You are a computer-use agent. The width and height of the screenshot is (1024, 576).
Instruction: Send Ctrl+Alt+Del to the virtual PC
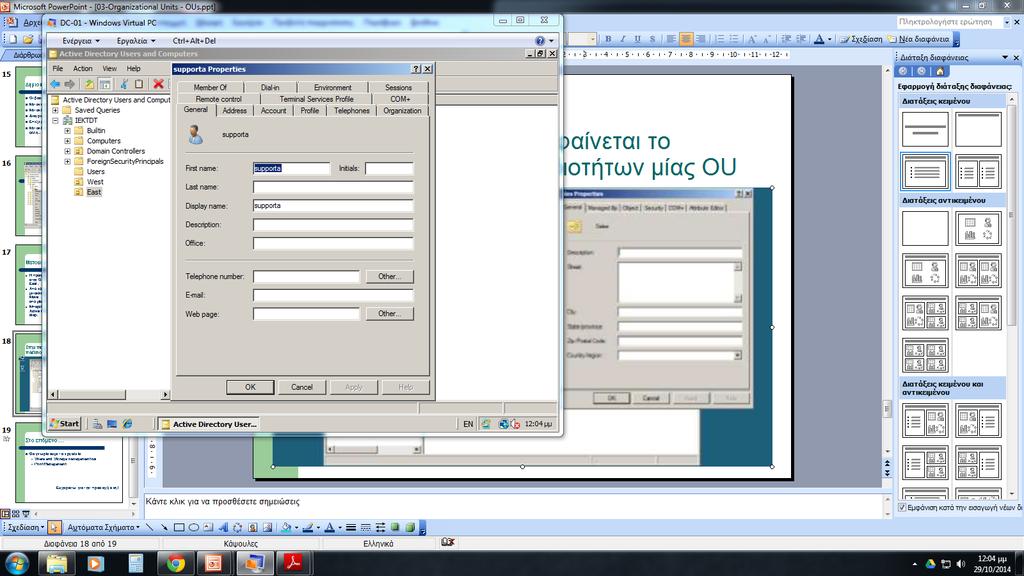194,40
